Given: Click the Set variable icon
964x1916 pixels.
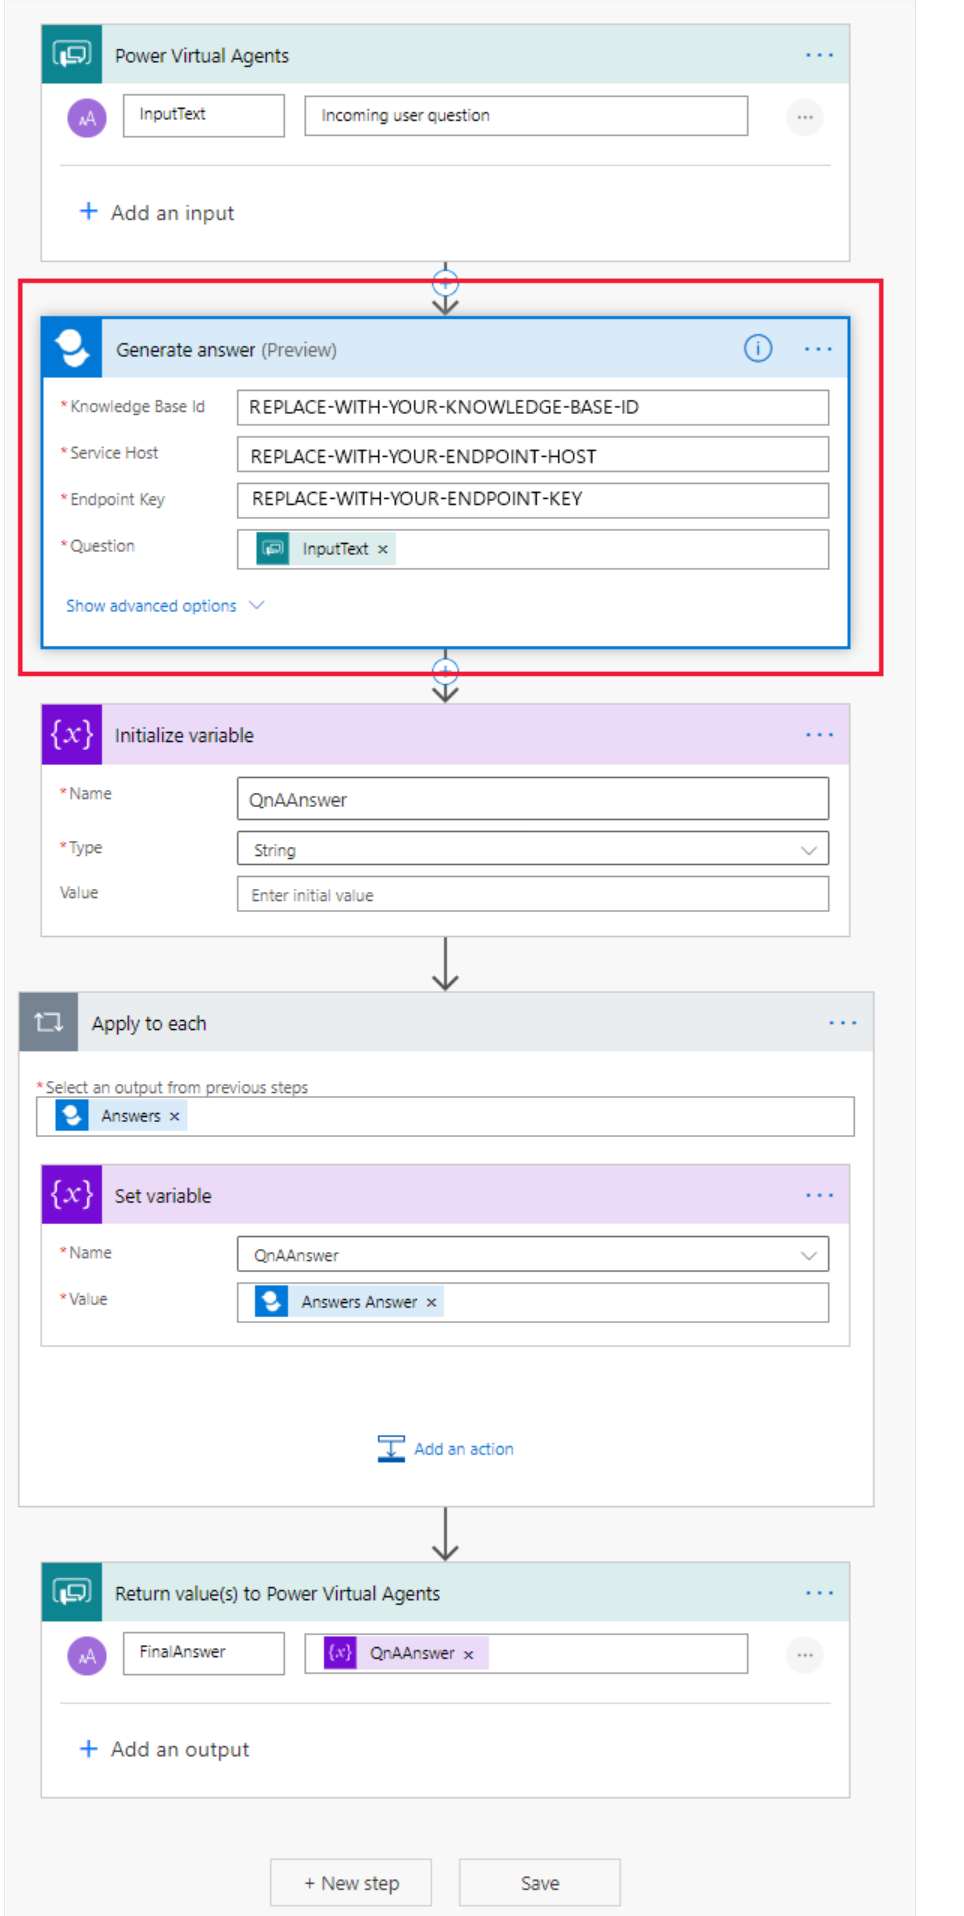Looking at the screenshot, I should pos(72,1194).
